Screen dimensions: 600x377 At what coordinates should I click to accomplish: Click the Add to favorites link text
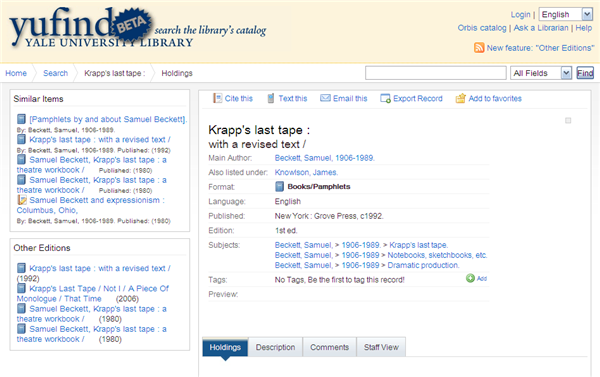click(495, 98)
